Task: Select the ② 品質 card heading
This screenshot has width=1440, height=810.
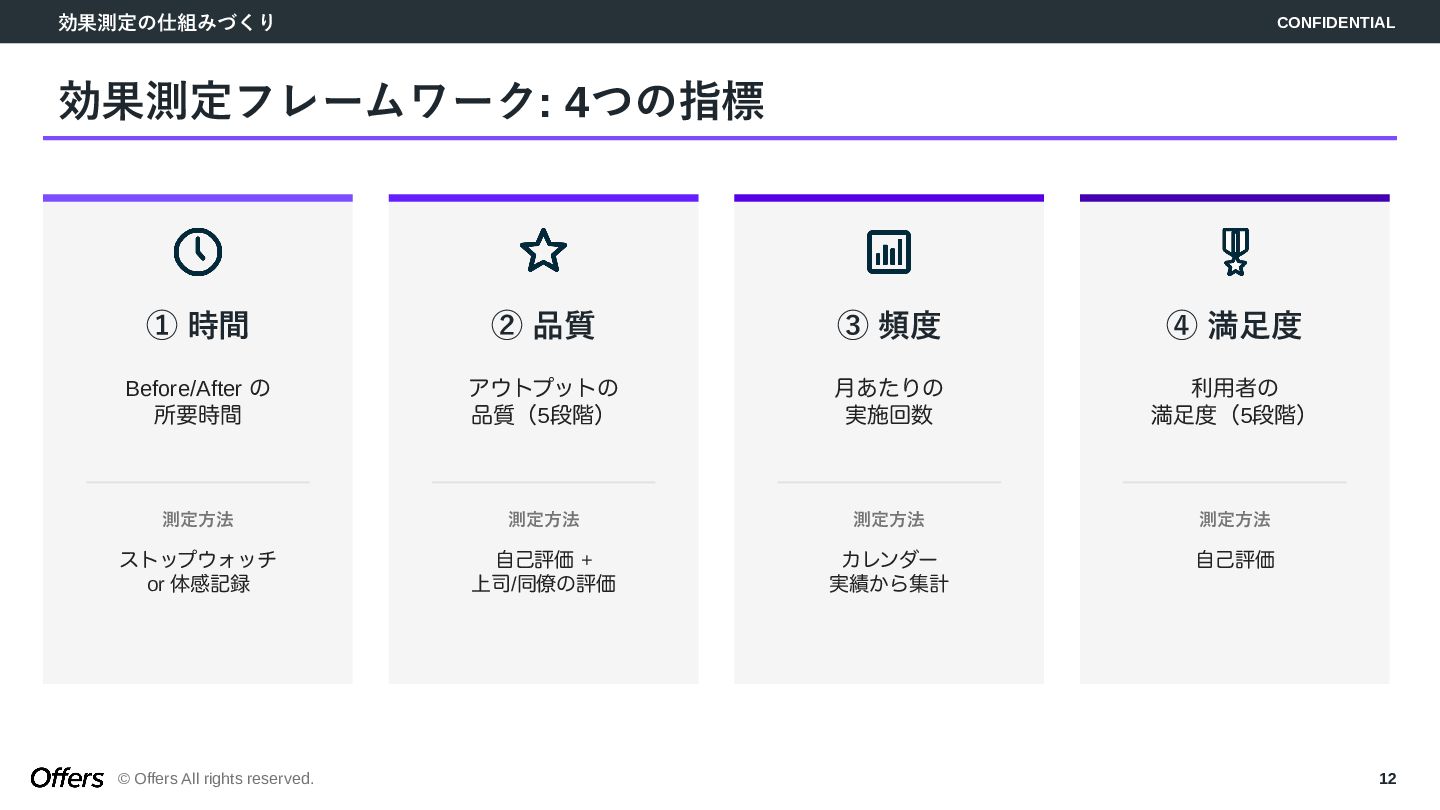Action: [543, 326]
